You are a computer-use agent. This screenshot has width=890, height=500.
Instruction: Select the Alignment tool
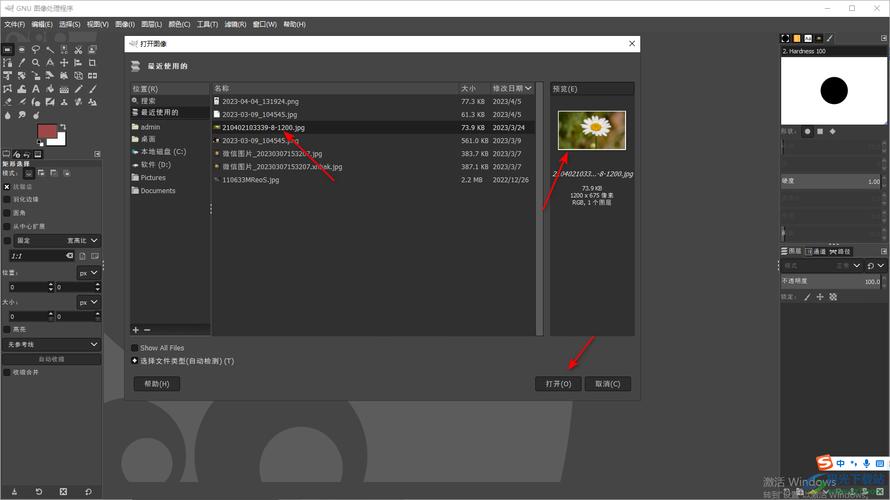coord(78,62)
